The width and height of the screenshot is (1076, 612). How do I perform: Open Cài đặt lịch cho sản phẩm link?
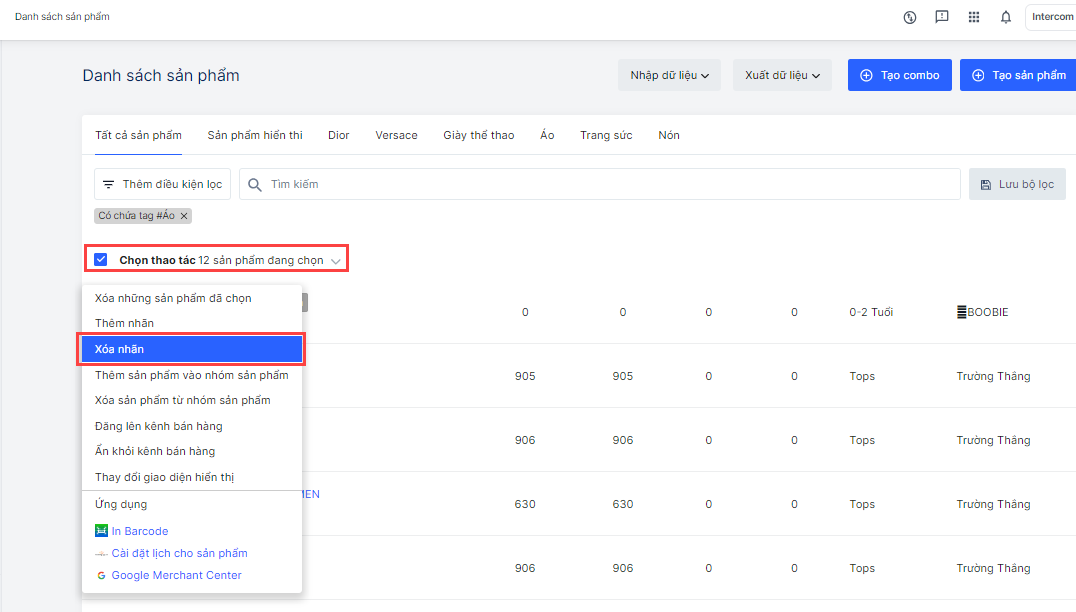pyautogui.click(x=179, y=553)
